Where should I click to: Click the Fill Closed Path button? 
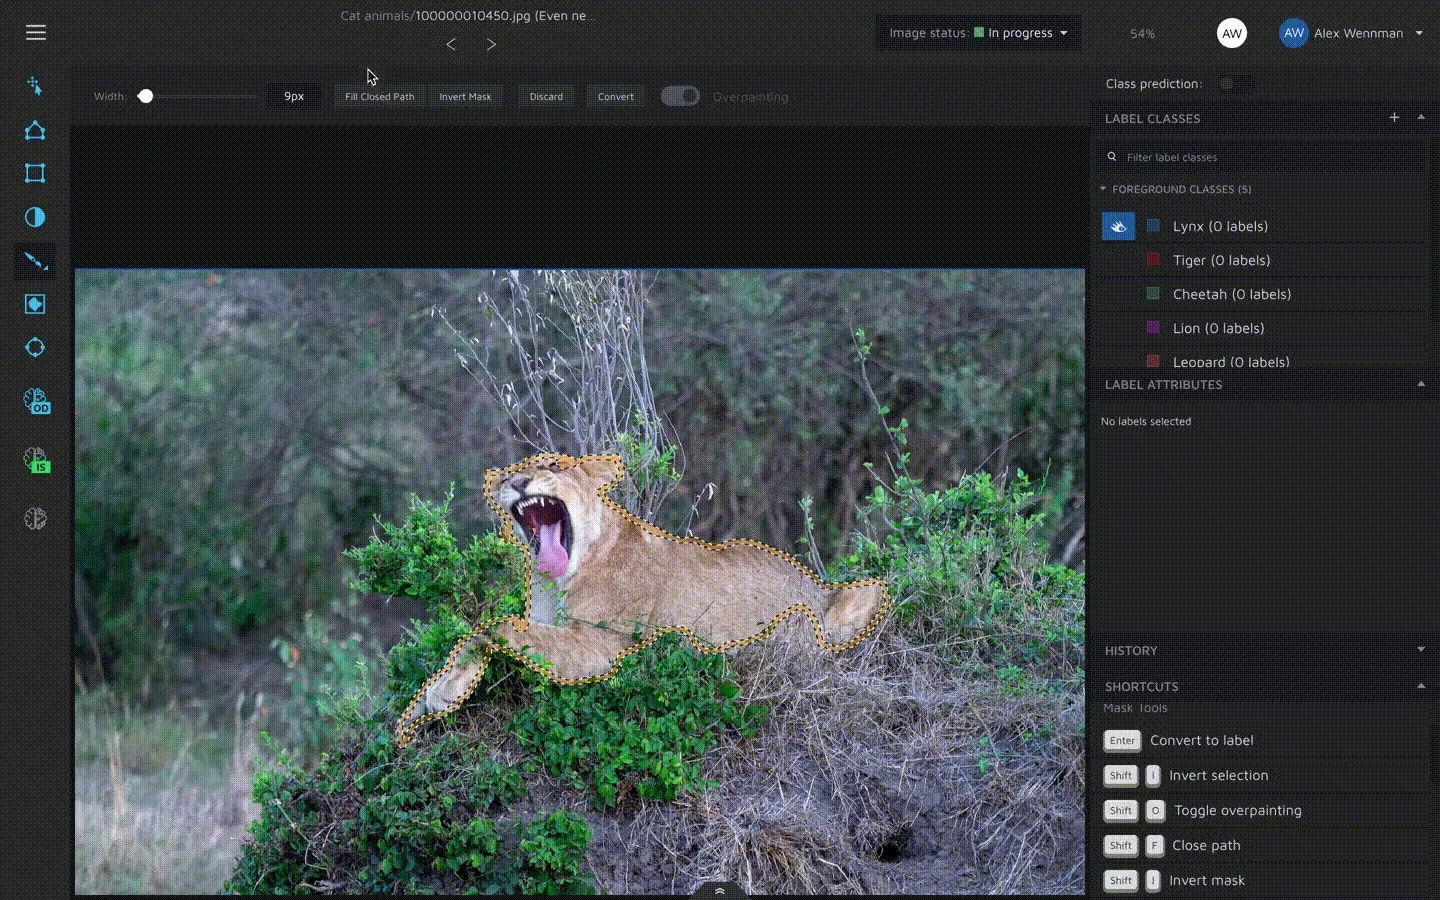(x=379, y=97)
